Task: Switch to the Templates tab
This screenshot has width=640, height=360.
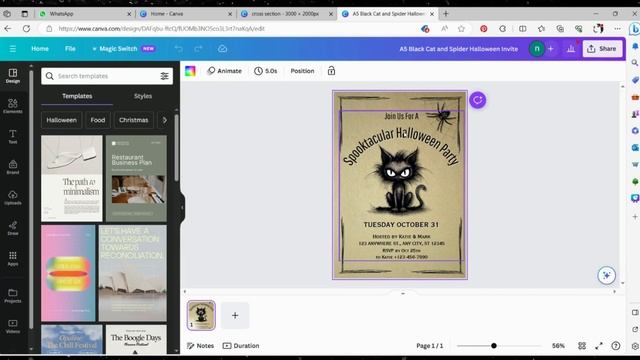Action: [77, 96]
